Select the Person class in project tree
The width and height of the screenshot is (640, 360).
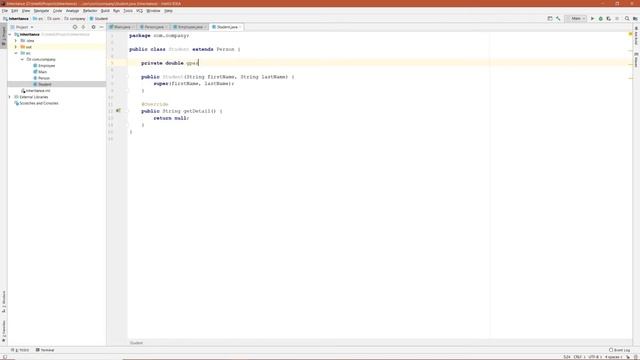click(41, 78)
